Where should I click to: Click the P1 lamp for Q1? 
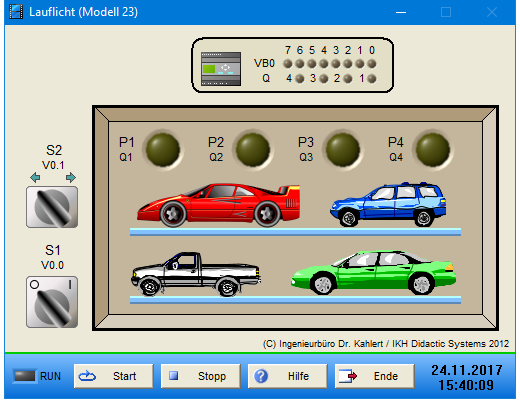(x=163, y=150)
